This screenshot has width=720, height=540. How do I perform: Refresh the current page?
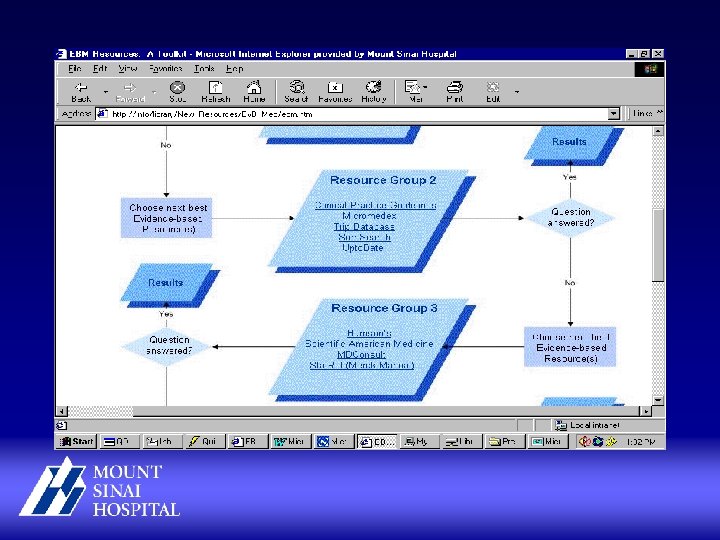click(x=215, y=92)
